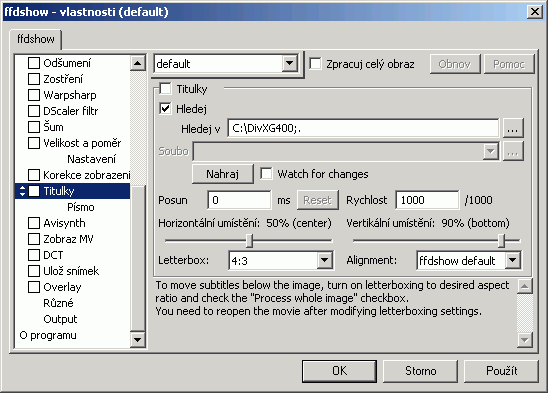
Task: Confirm with the OK button
Action: point(339,371)
